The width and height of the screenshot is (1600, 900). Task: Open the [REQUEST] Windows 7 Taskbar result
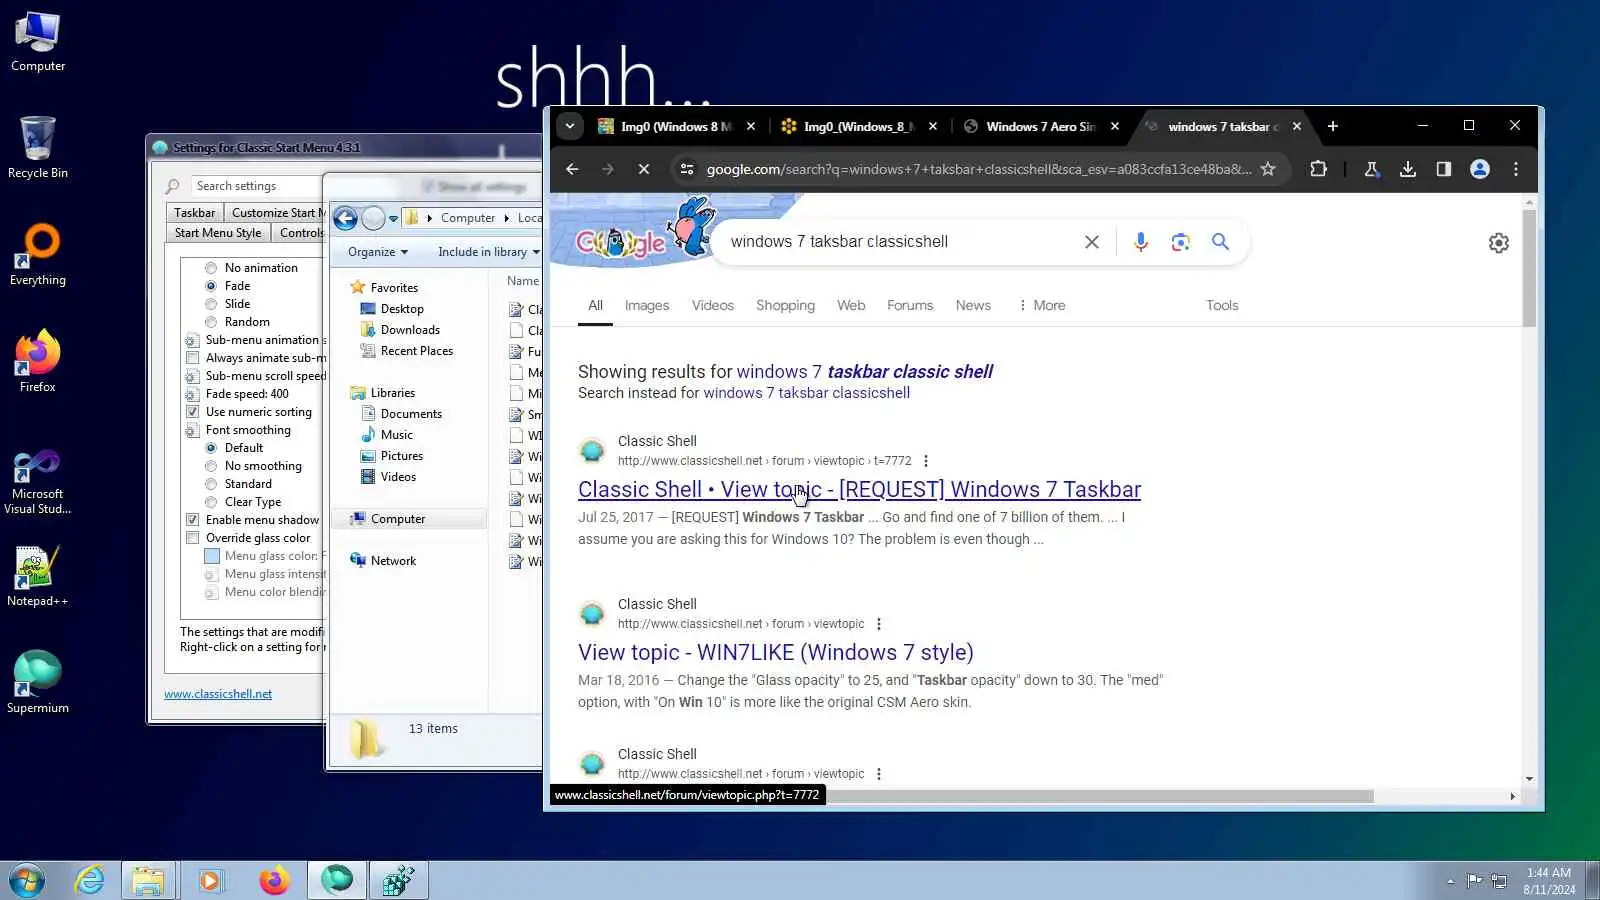pyautogui.click(x=859, y=490)
